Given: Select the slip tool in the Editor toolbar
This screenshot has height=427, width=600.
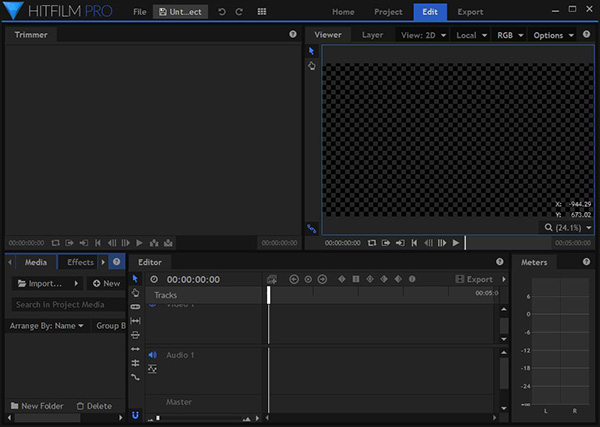Looking at the screenshot, I should coord(135,321).
